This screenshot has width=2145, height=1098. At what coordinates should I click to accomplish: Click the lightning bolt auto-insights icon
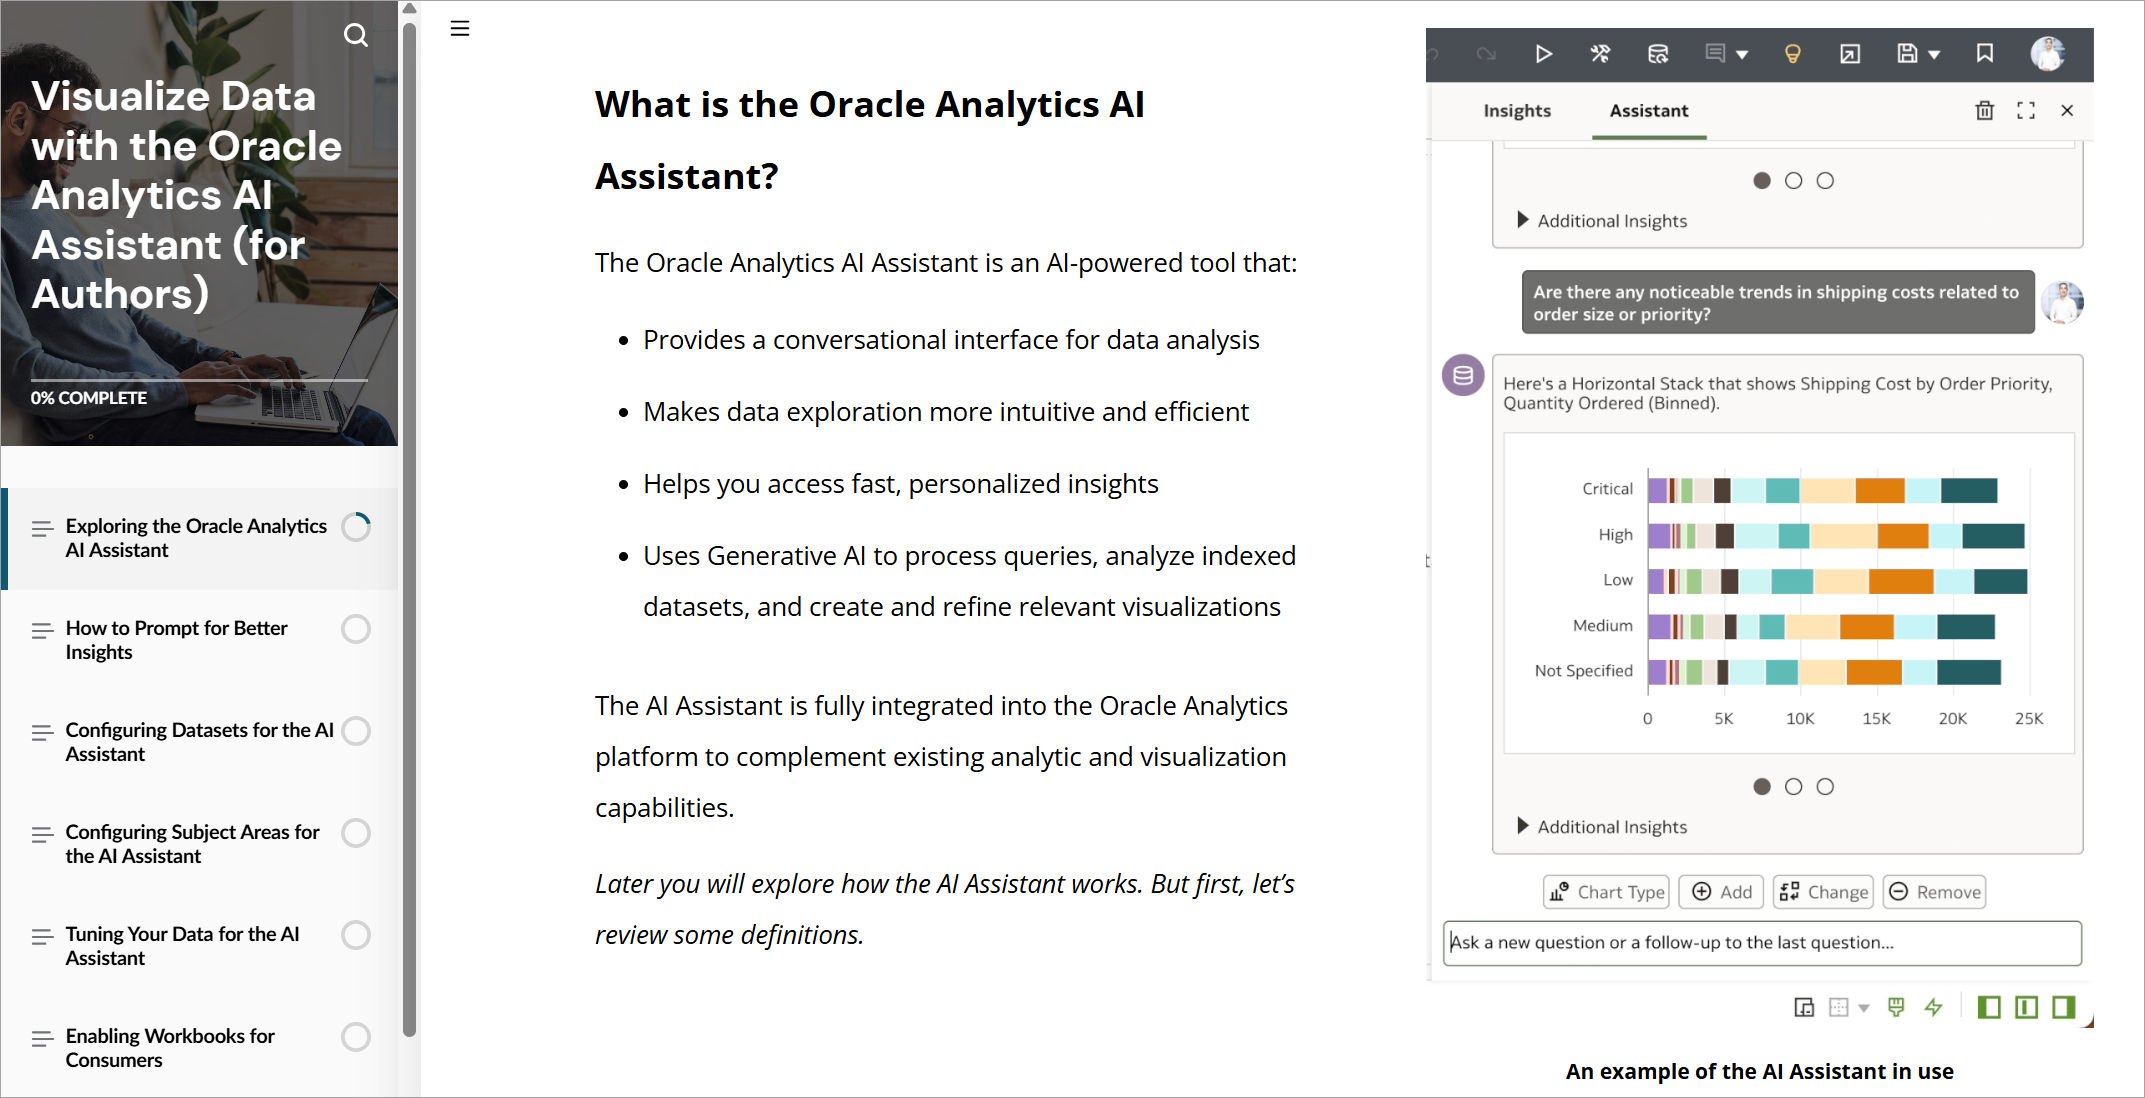[1933, 1007]
